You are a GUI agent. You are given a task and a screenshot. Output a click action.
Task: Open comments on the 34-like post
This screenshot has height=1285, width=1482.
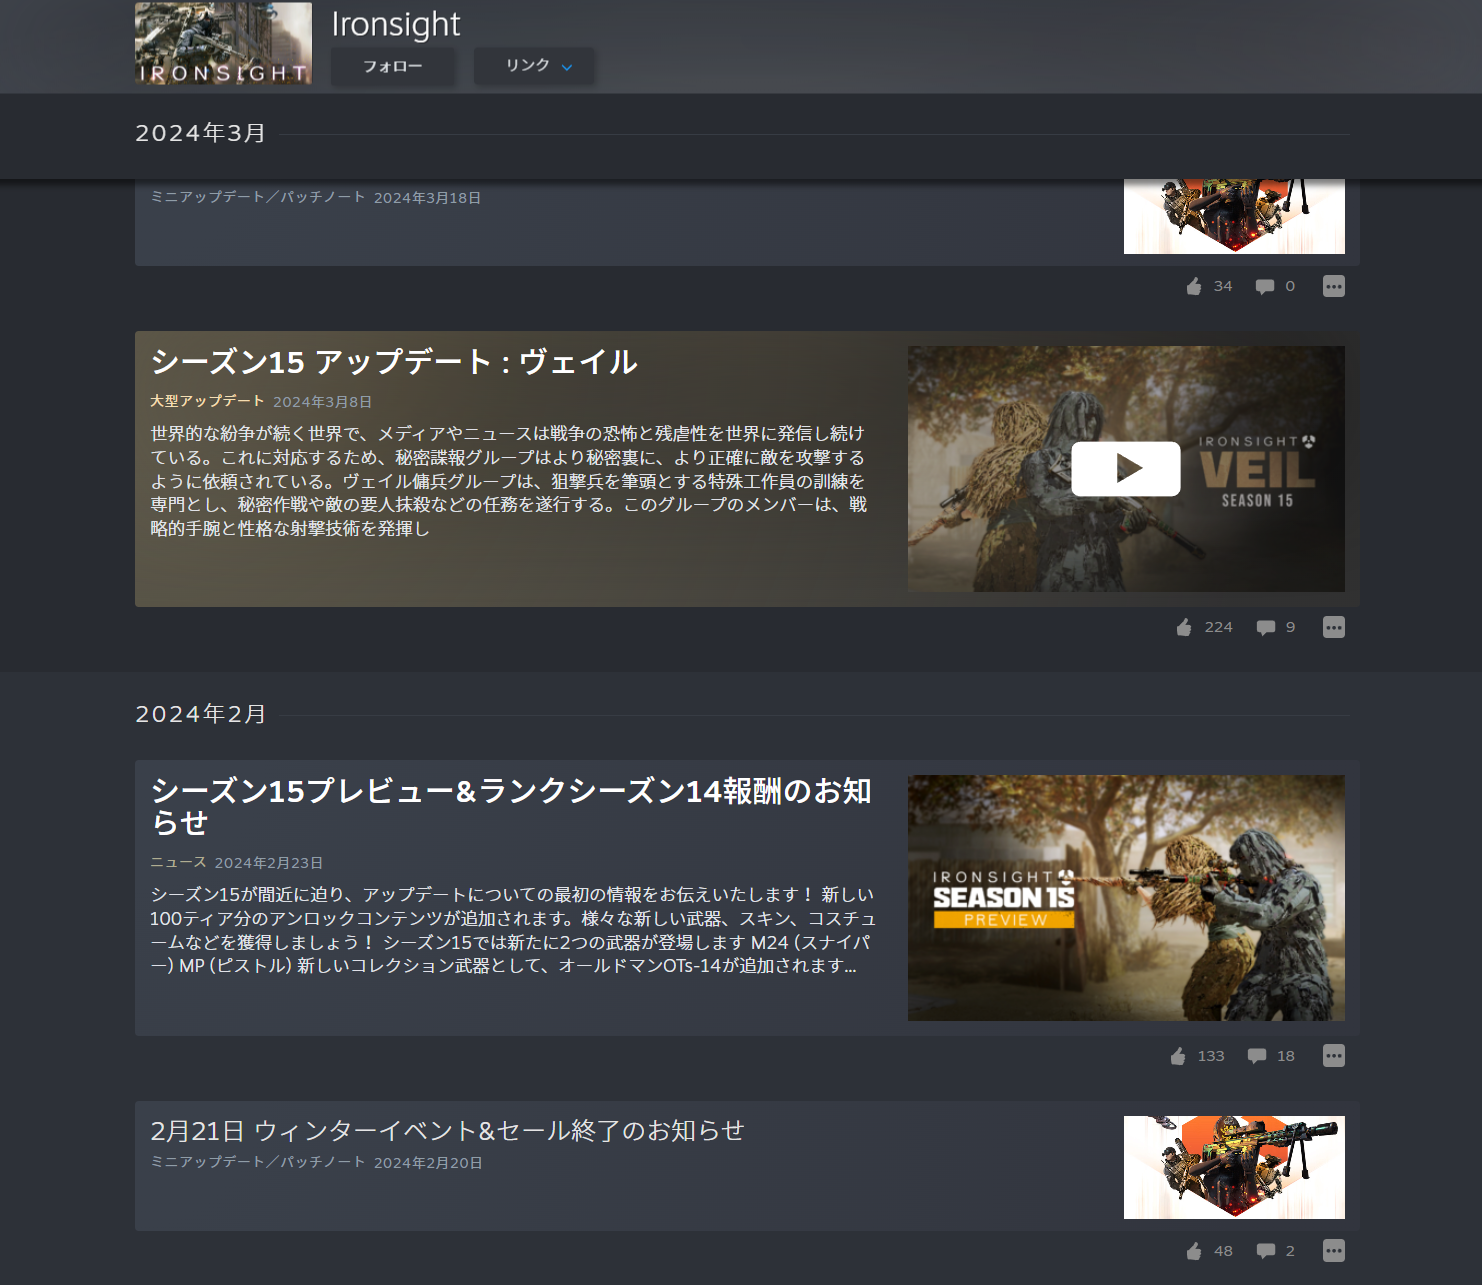tap(1265, 286)
